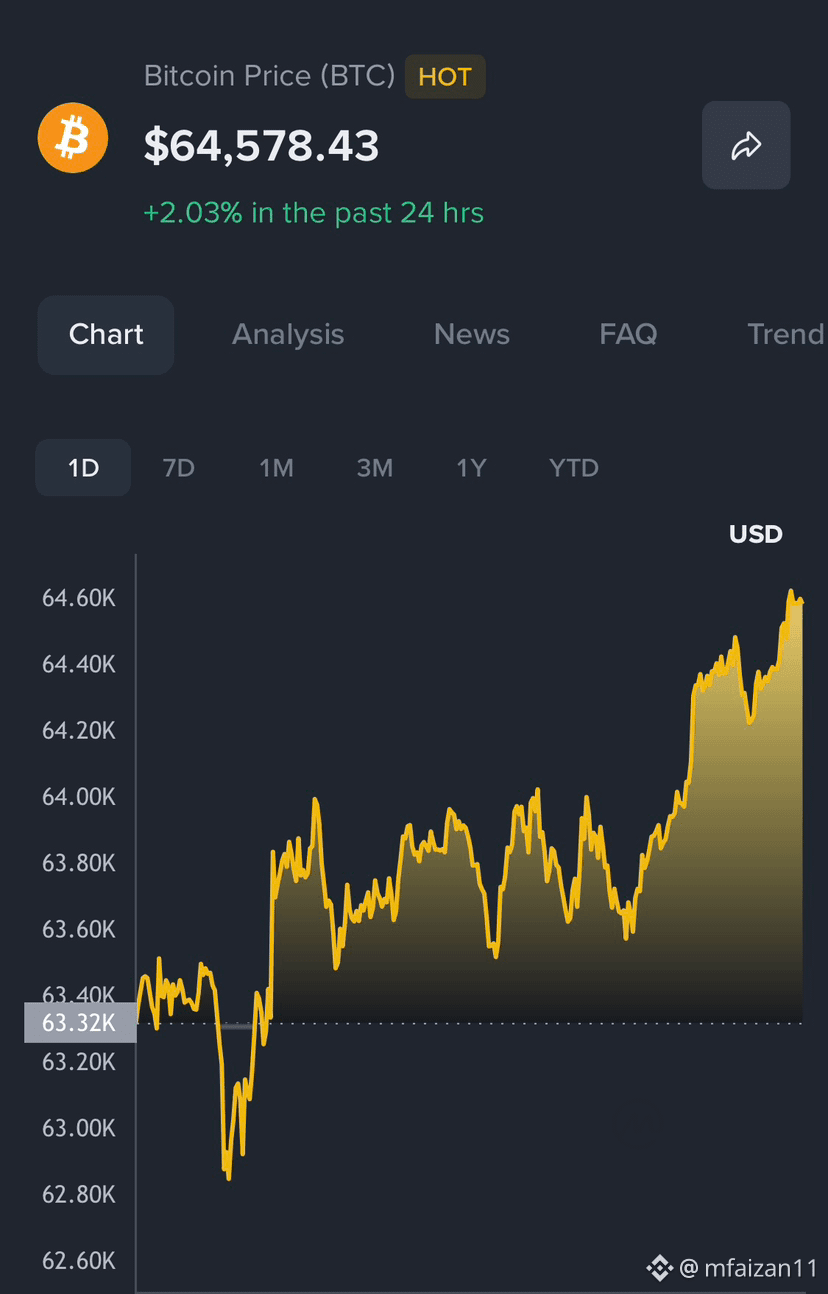Go to the News tab
Viewport: 828px width, 1294px height.
pyautogui.click(x=472, y=335)
